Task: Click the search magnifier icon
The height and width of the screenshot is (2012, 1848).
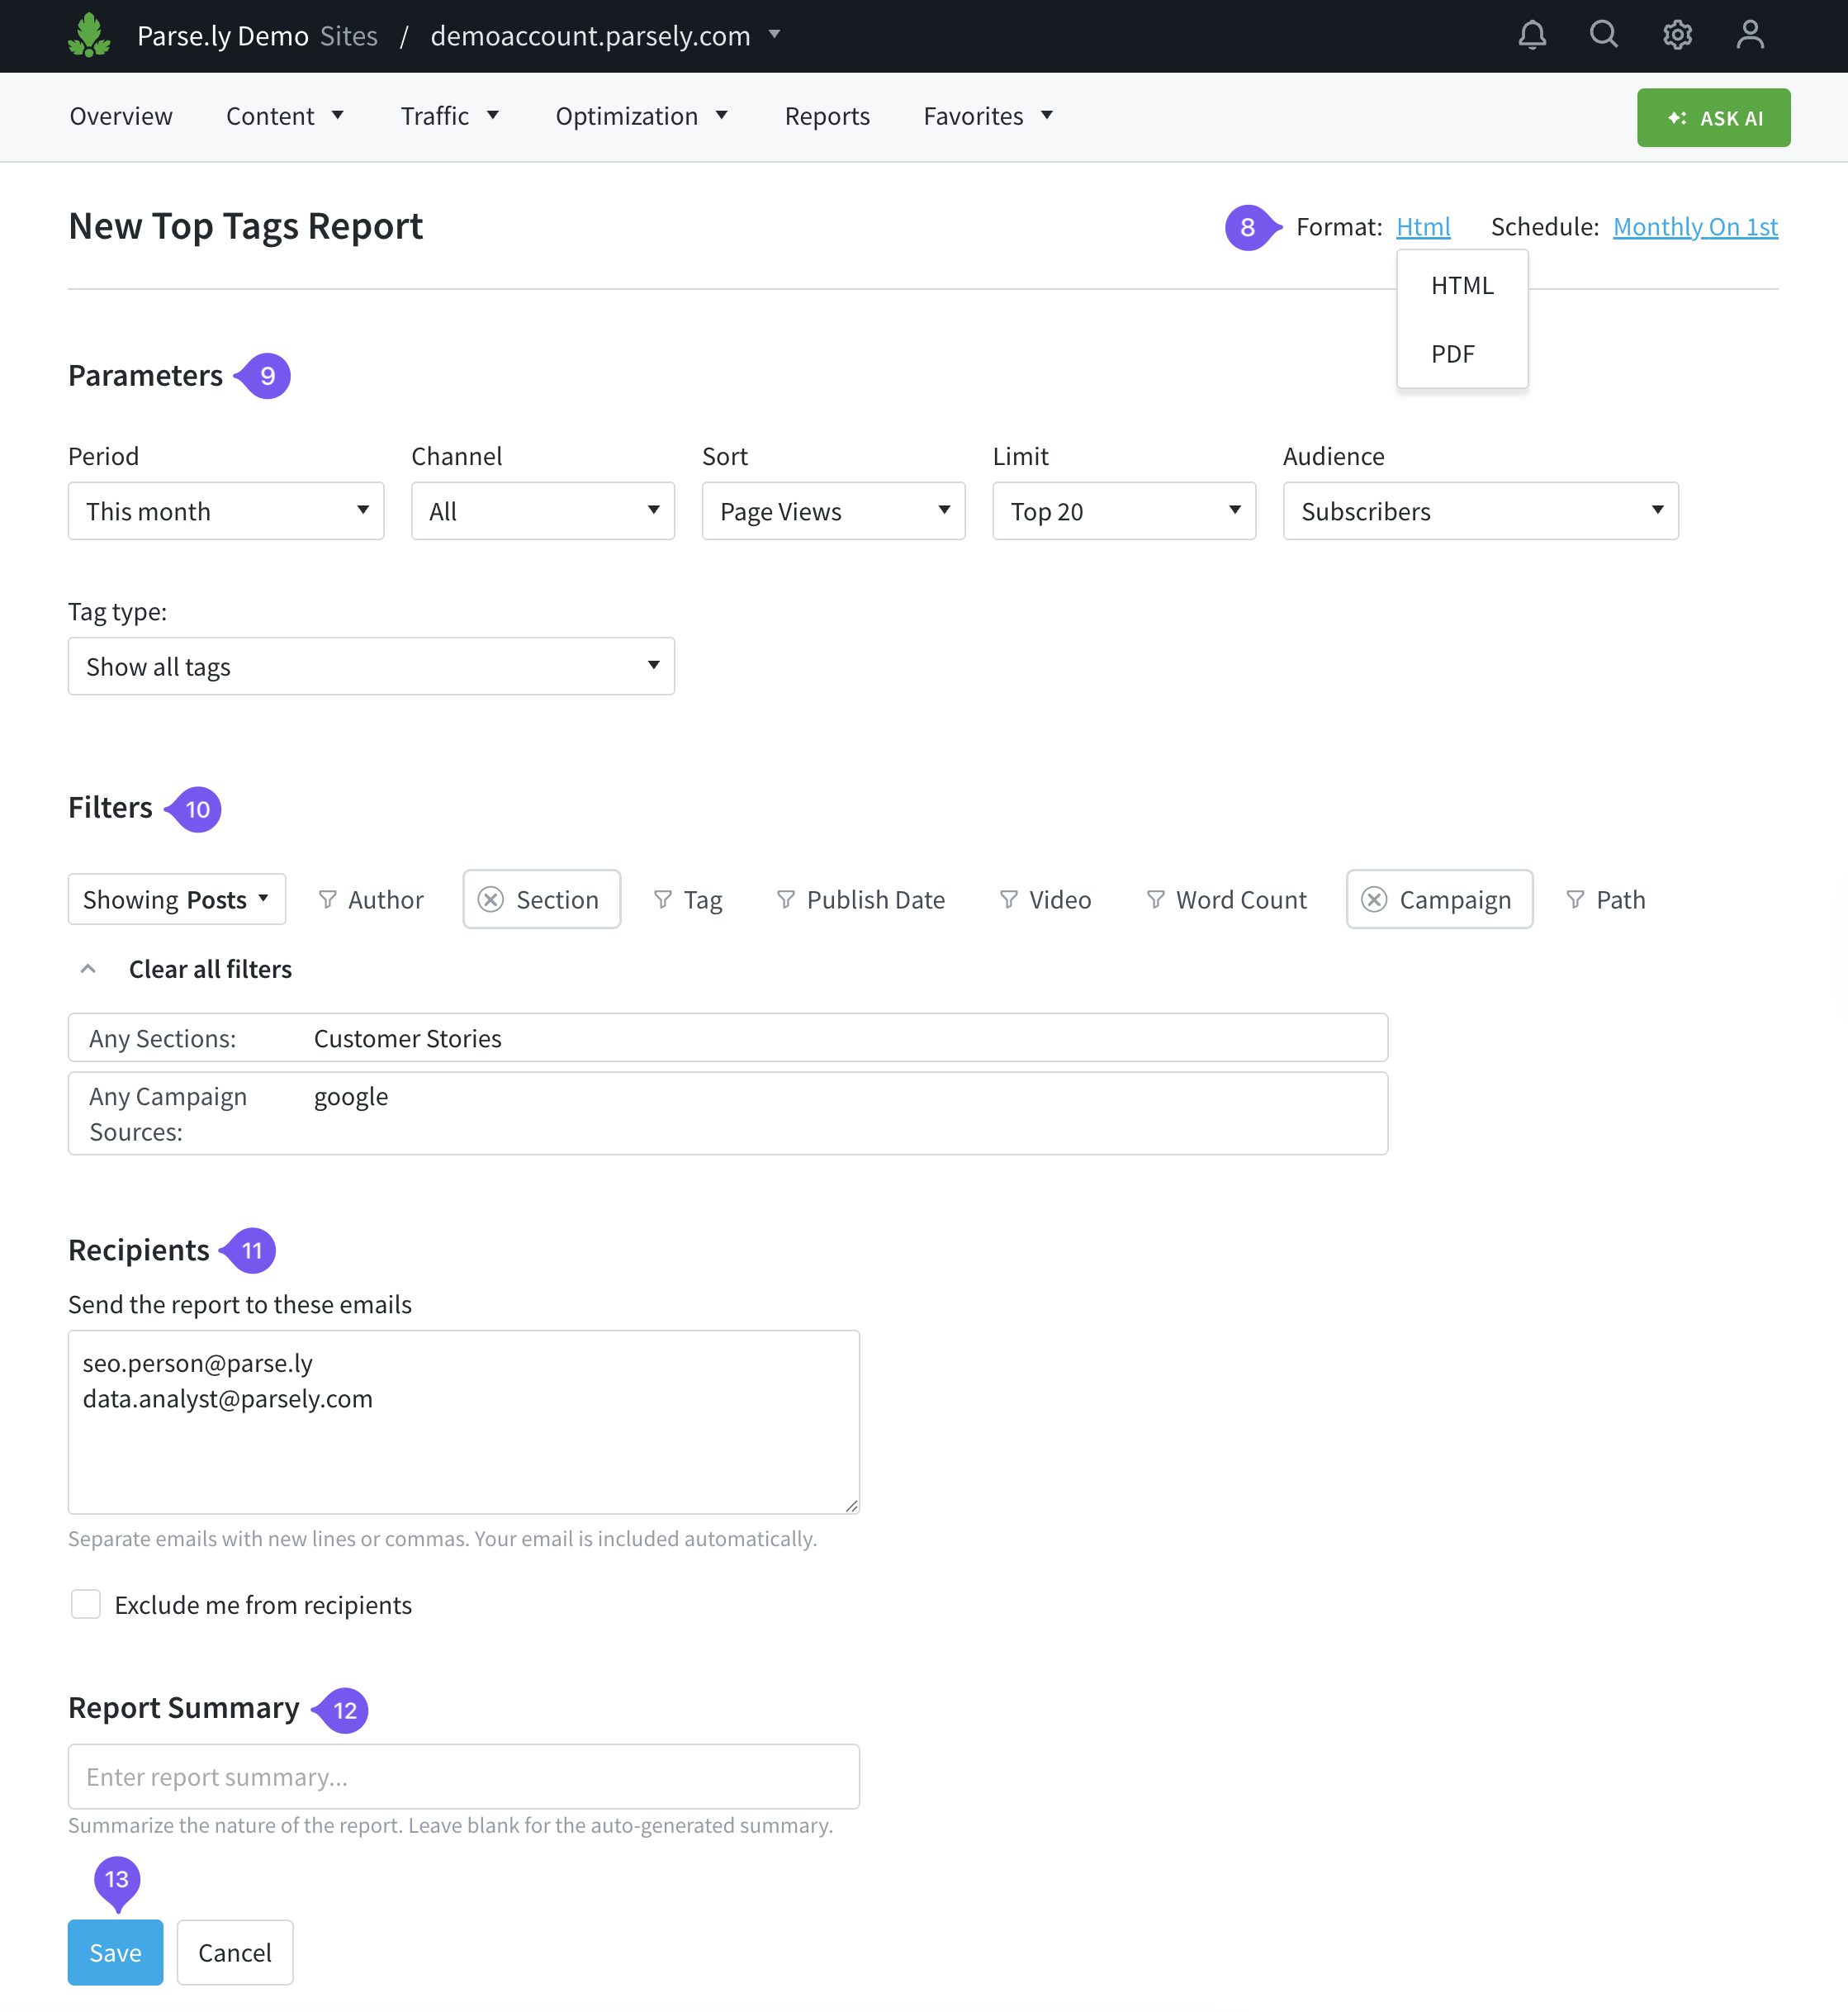Action: coord(1604,35)
